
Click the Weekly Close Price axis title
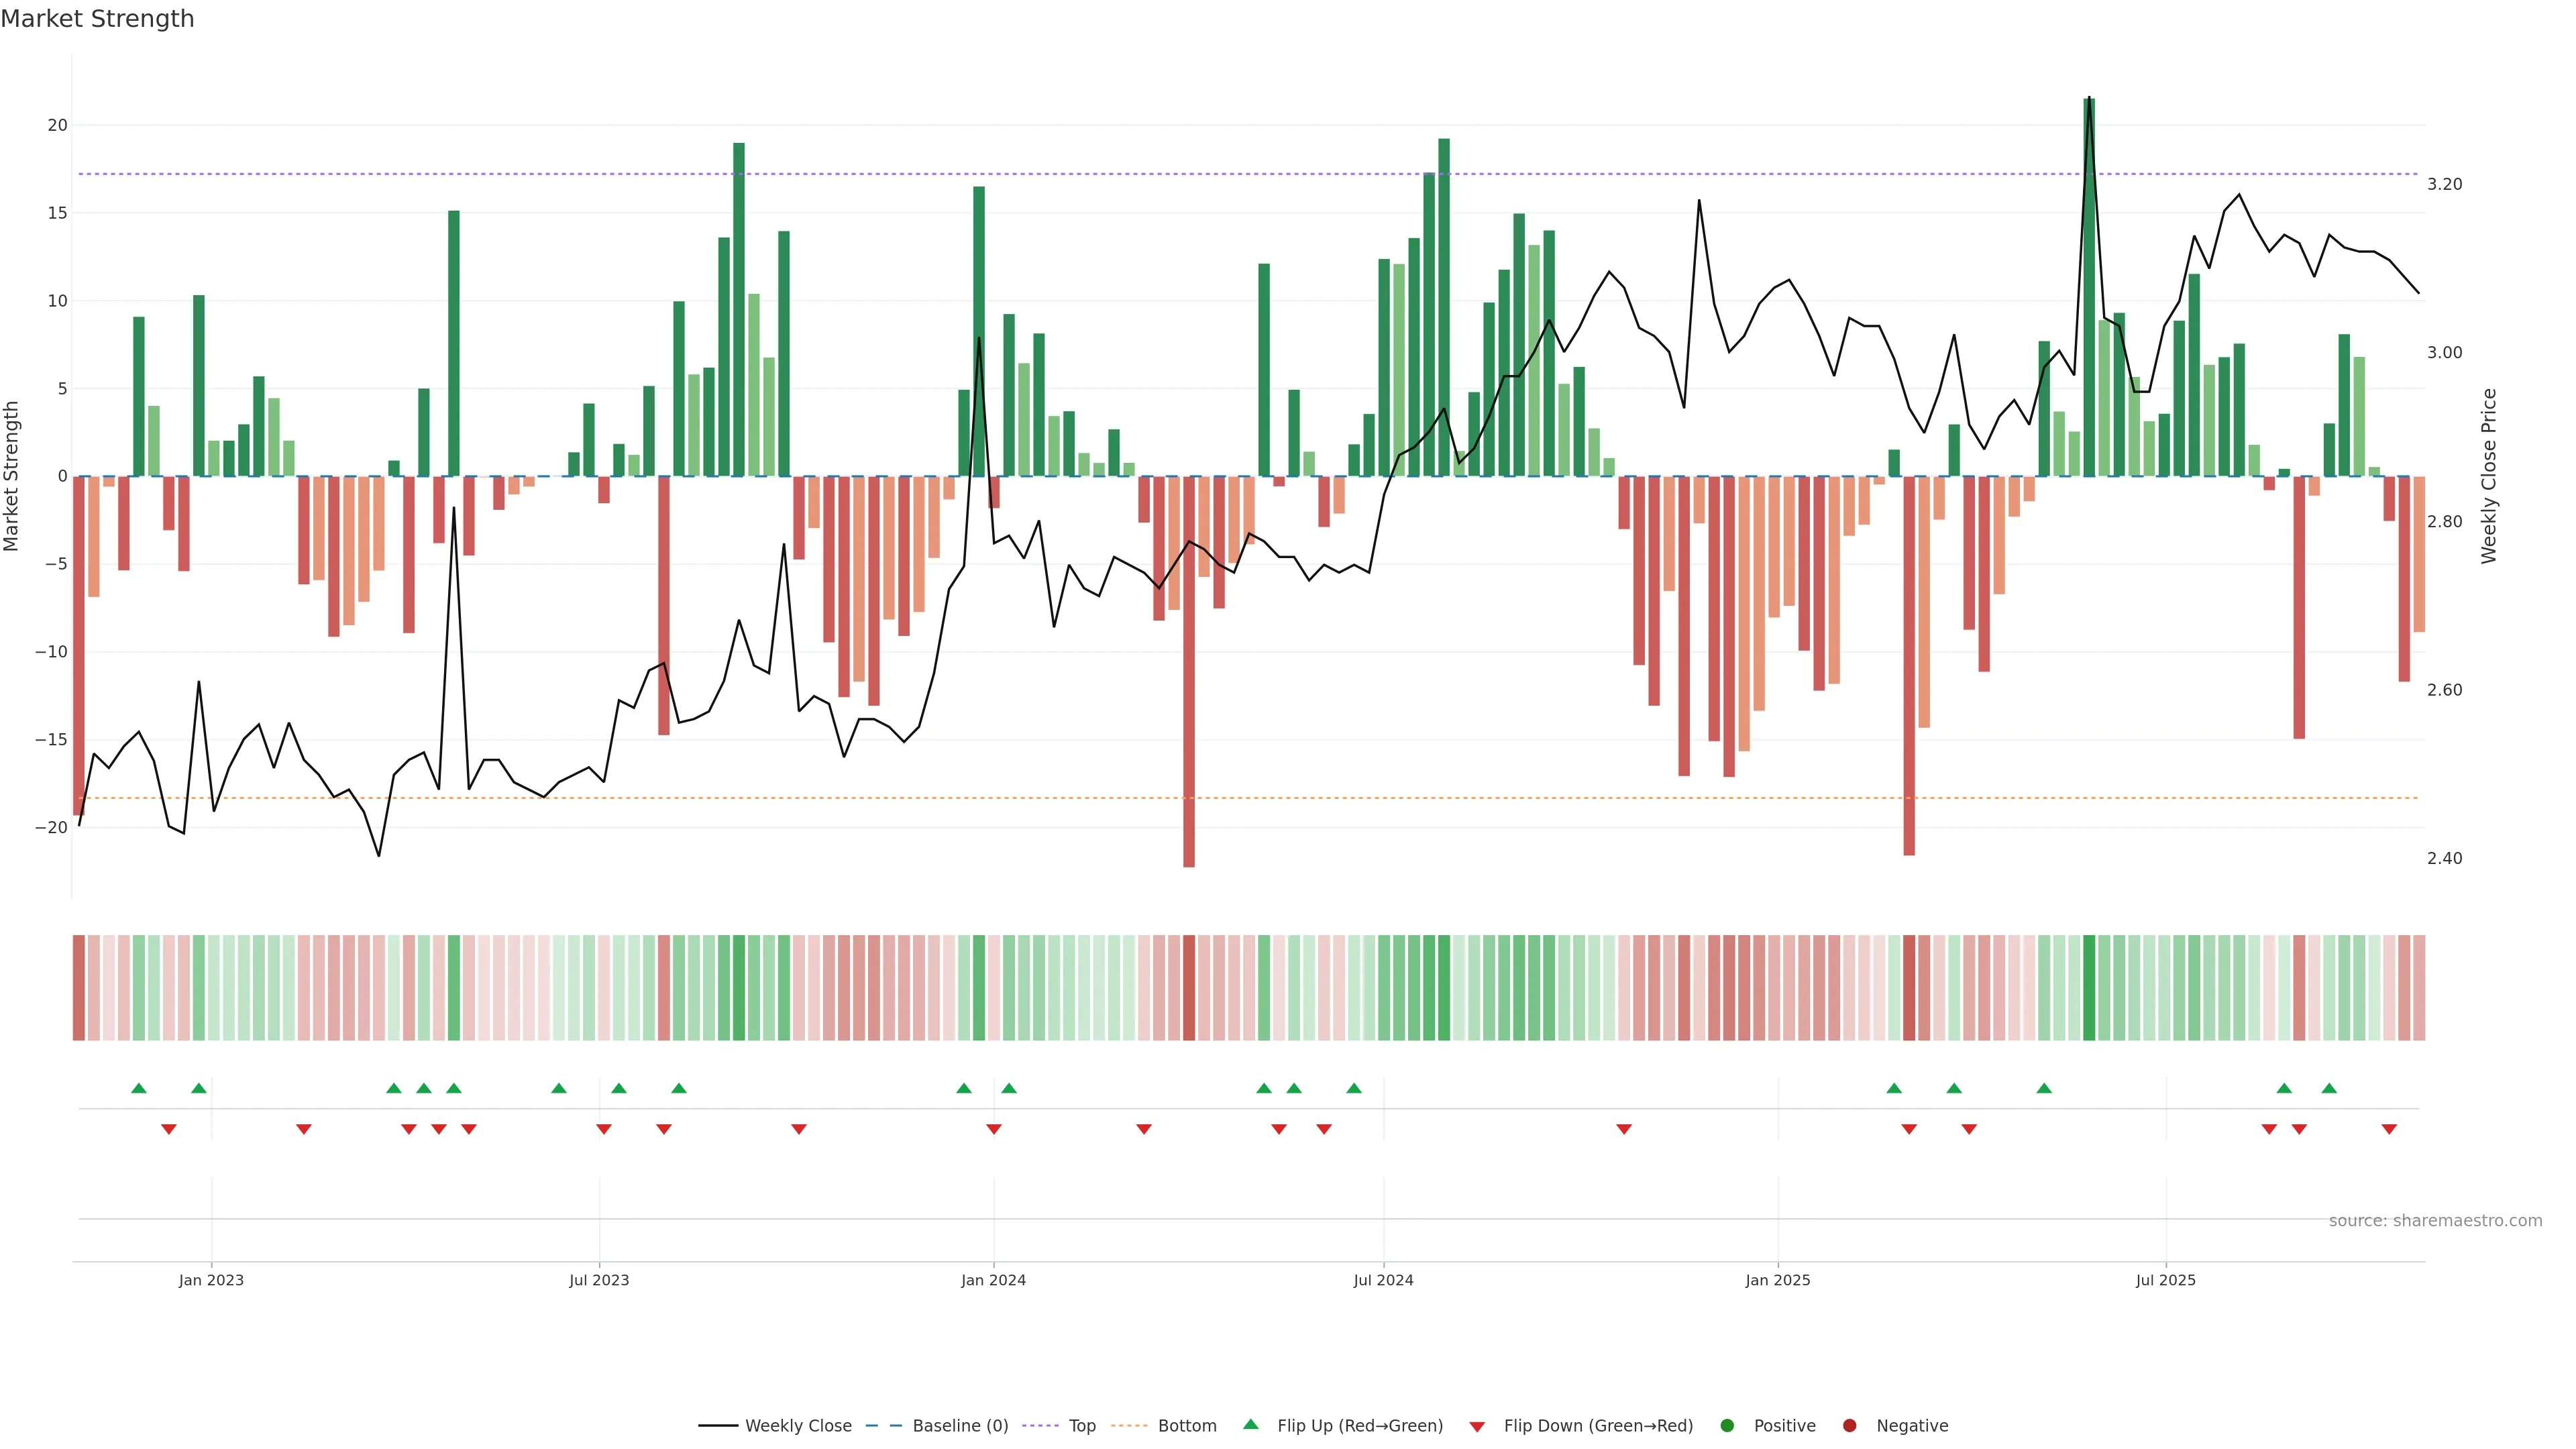pos(2489,476)
